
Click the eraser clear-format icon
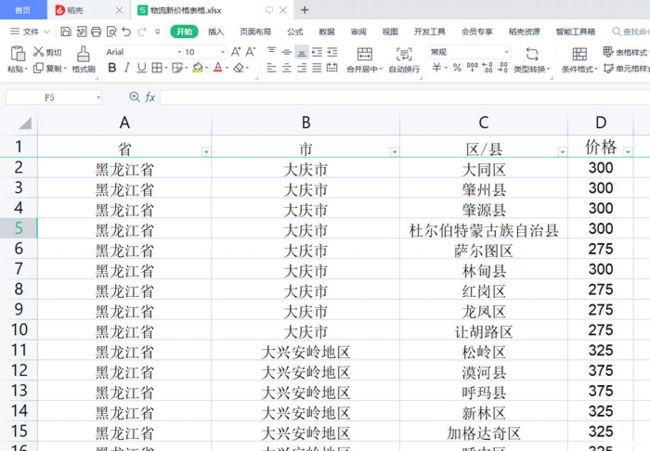pos(238,68)
